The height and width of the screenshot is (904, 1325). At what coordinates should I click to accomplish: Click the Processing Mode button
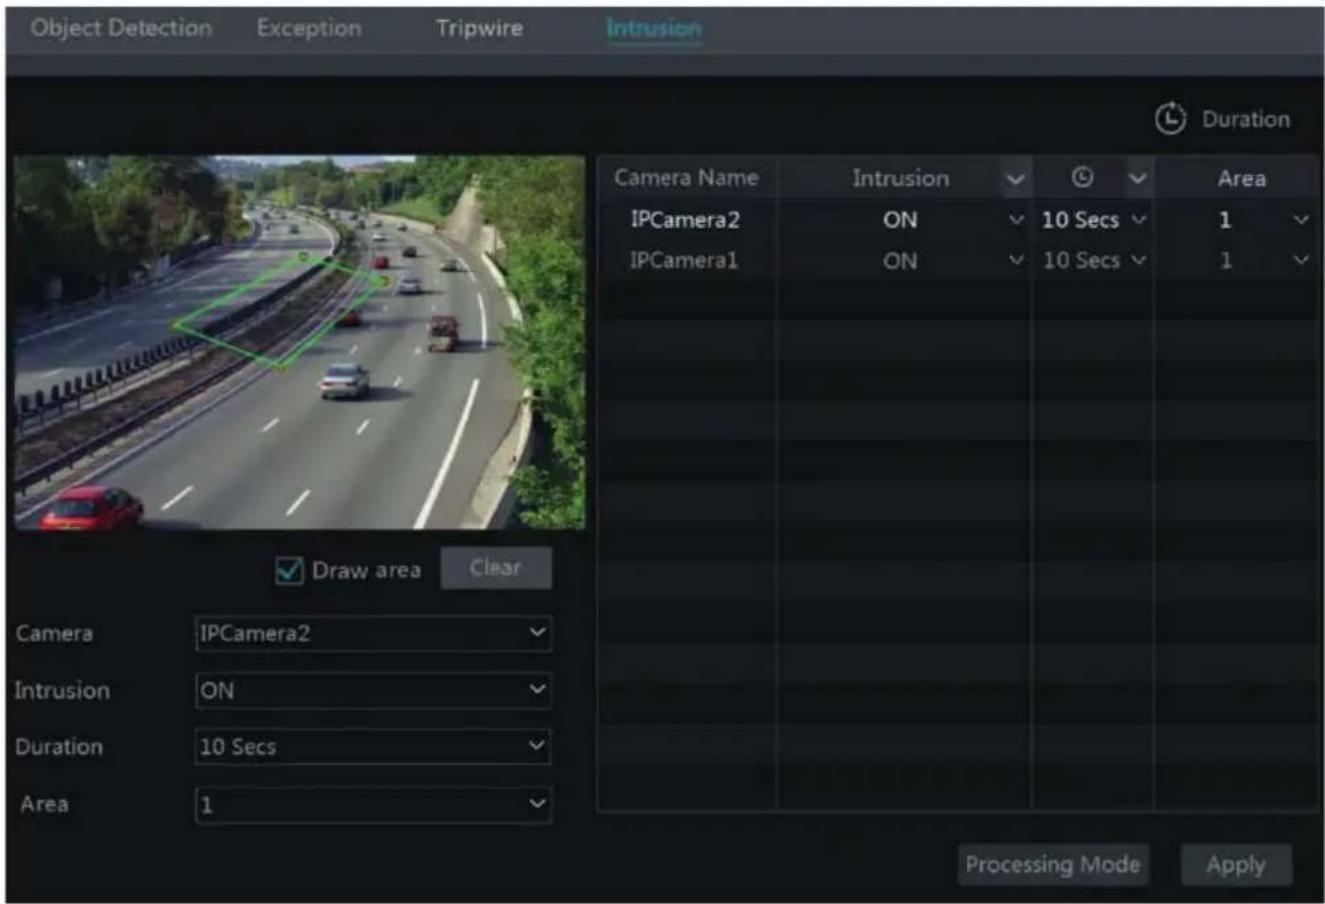click(1053, 865)
